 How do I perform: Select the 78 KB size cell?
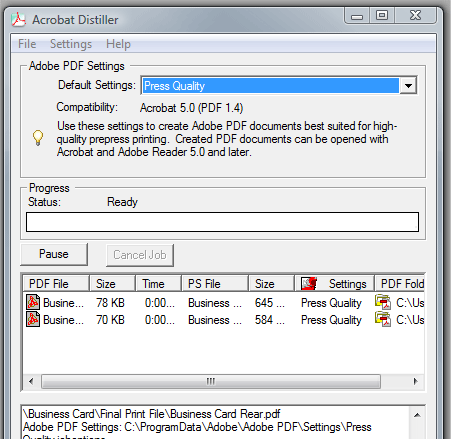point(110,303)
